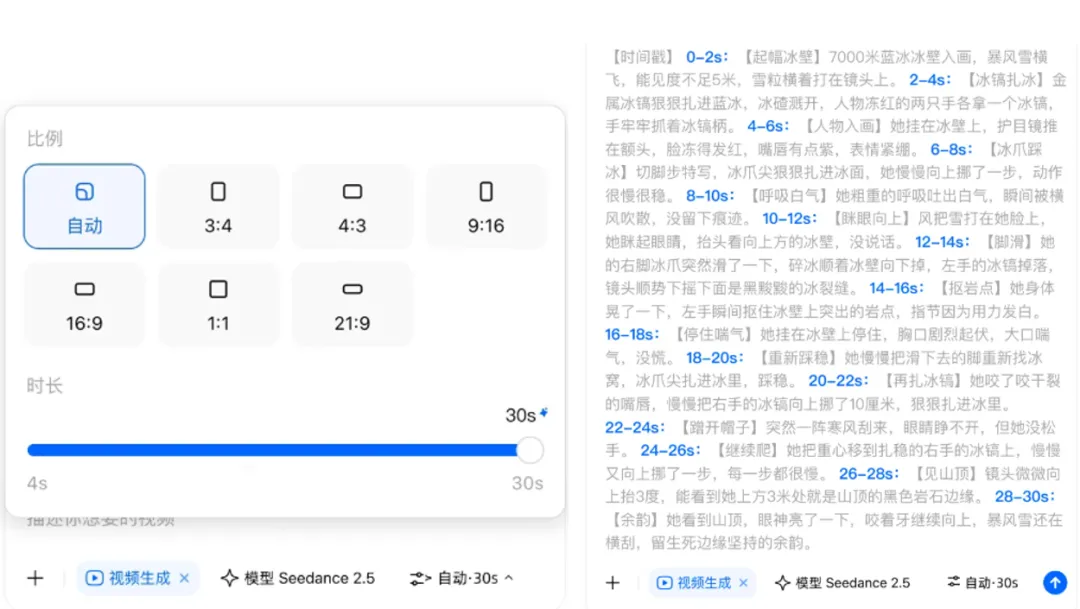Choose the 16:9 aspect ratio

point(84,304)
